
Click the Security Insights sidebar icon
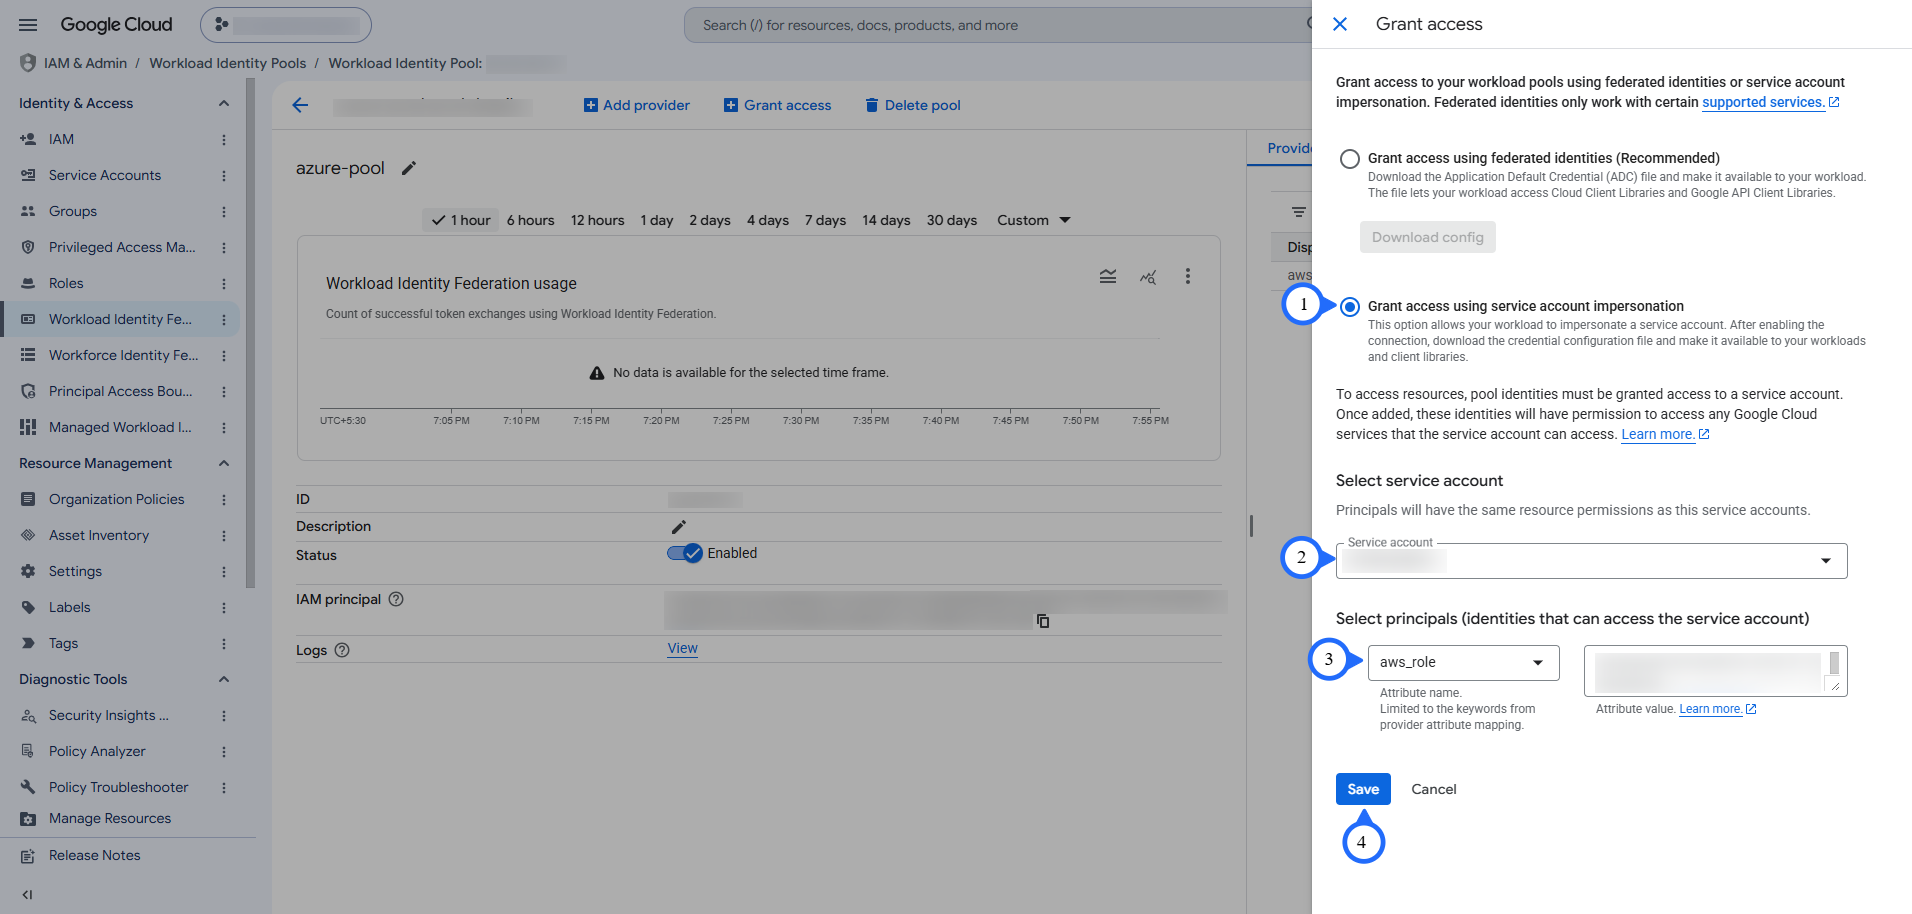pos(28,715)
